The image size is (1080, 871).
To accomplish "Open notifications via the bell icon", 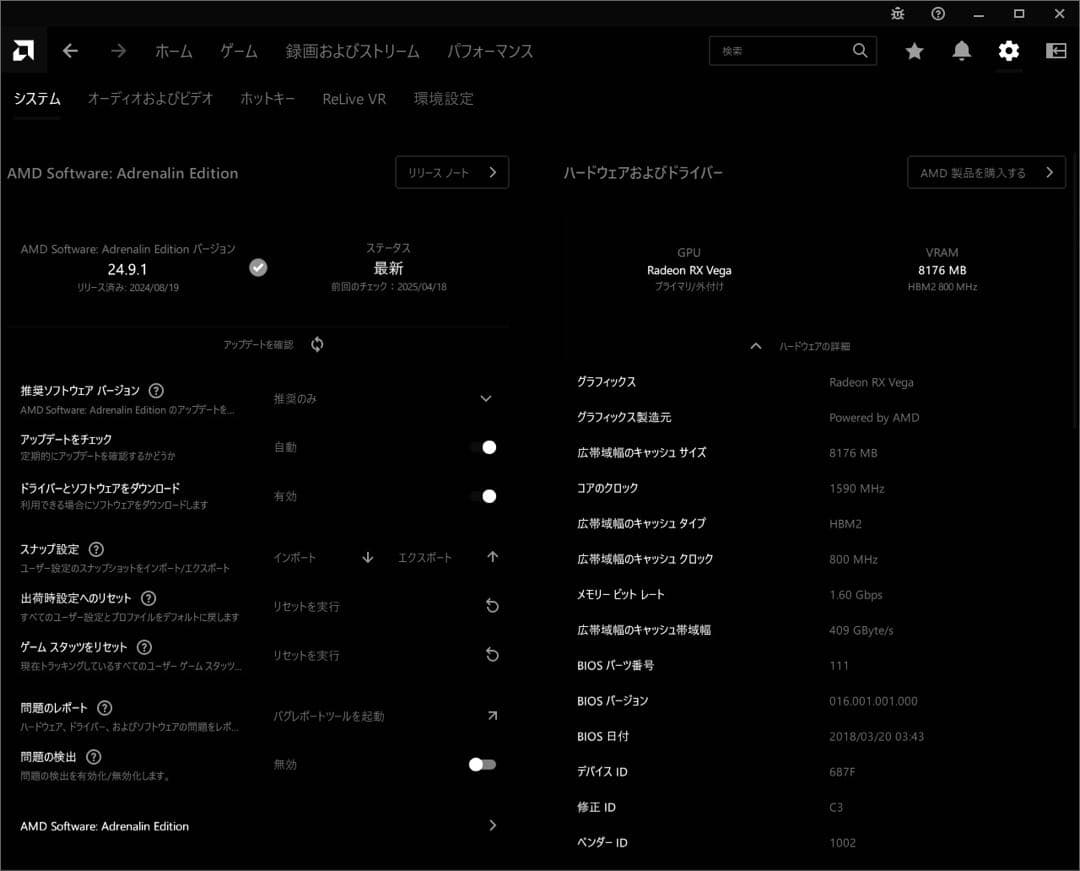I will [x=961, y=50].
